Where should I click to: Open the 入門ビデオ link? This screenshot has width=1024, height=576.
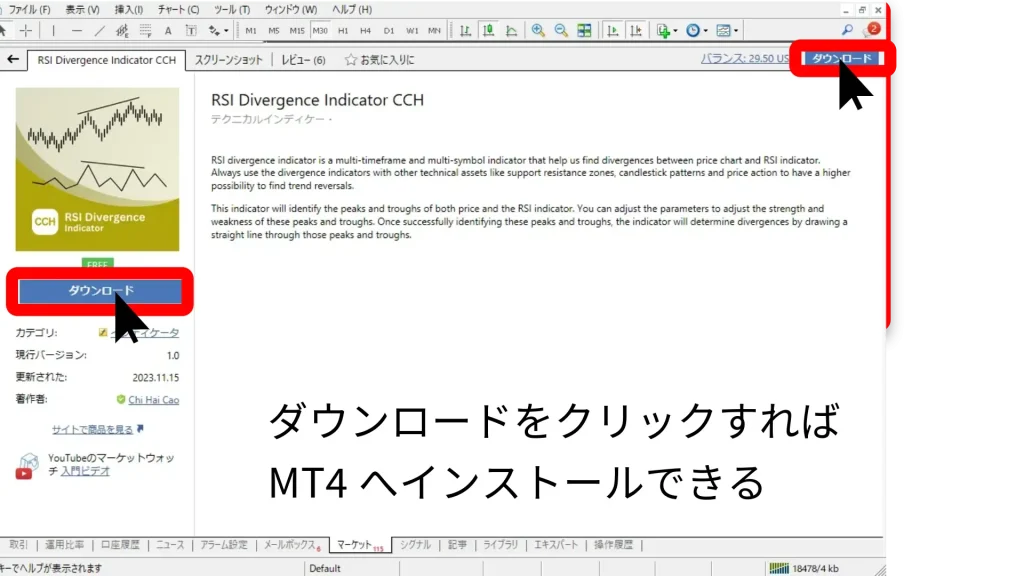(x=85, y=471)
